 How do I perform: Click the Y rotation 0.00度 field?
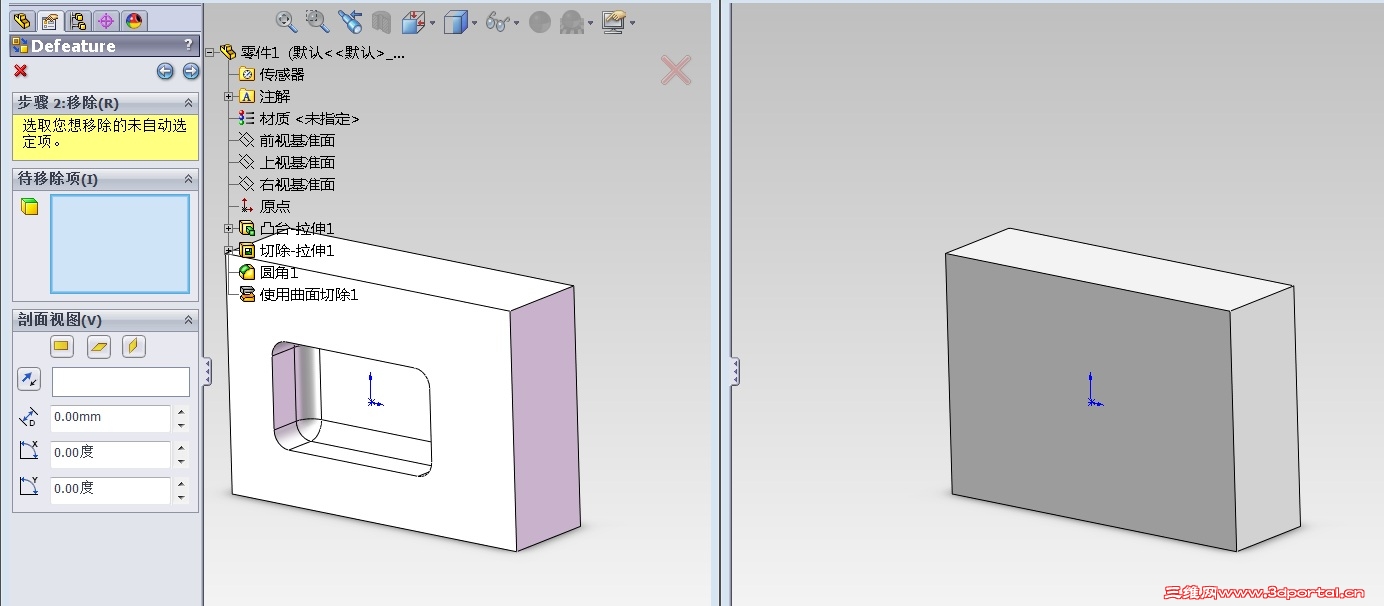pyautogui.click(x=111, y=489)
